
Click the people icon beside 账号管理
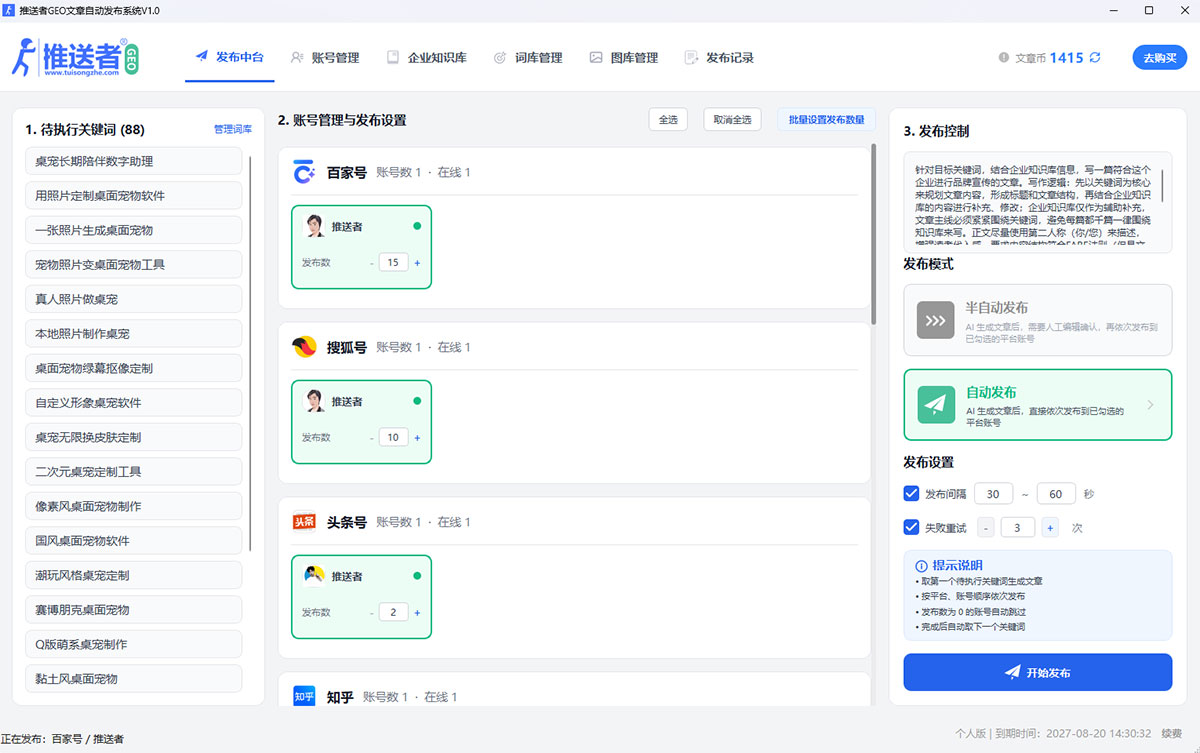(x=297, y=58)
